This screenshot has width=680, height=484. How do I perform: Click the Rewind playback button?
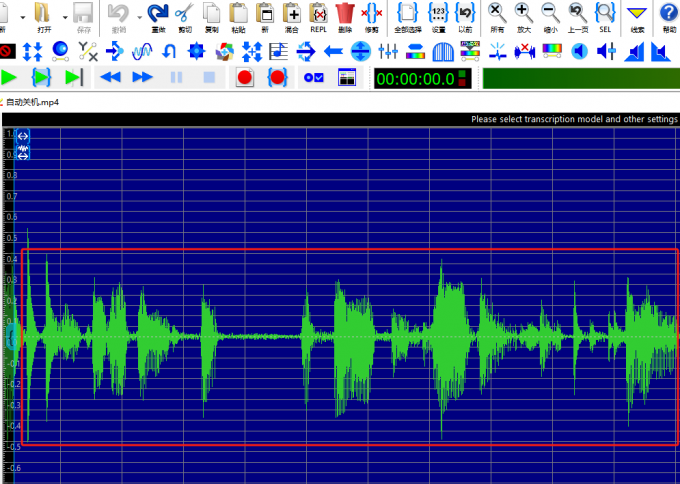(x=110, y=77)
